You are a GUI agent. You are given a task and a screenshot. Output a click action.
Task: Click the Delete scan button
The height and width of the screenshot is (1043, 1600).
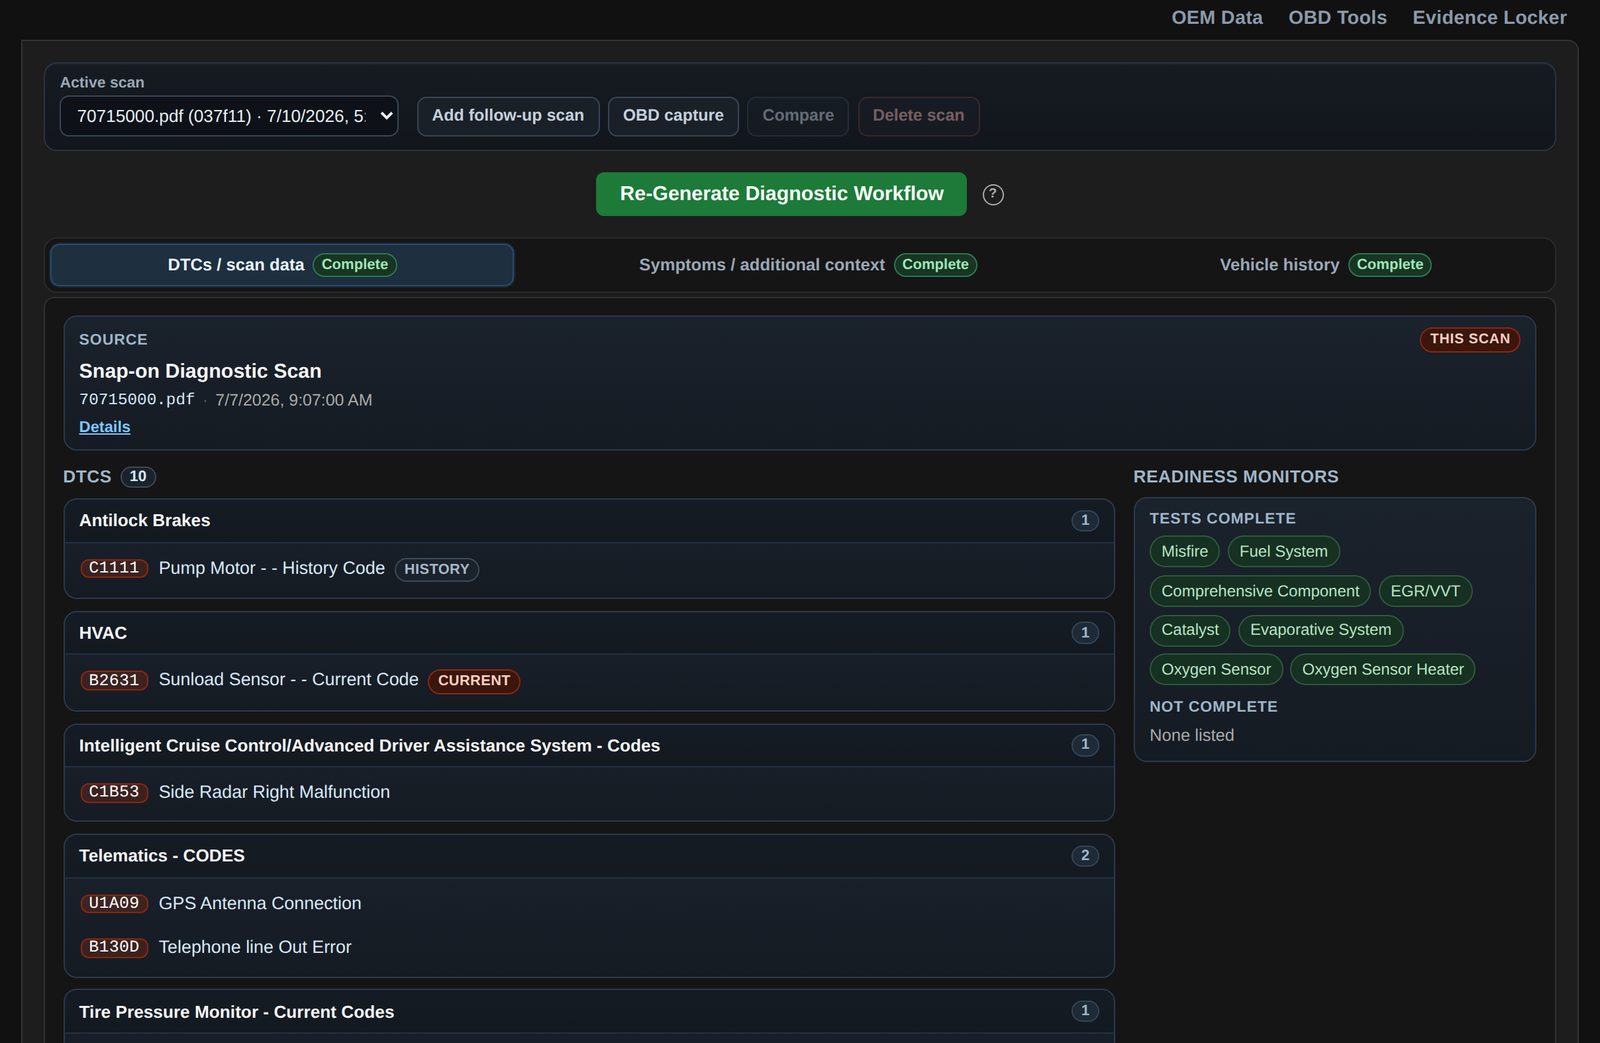pyautogui.click(x=918, y=116)
